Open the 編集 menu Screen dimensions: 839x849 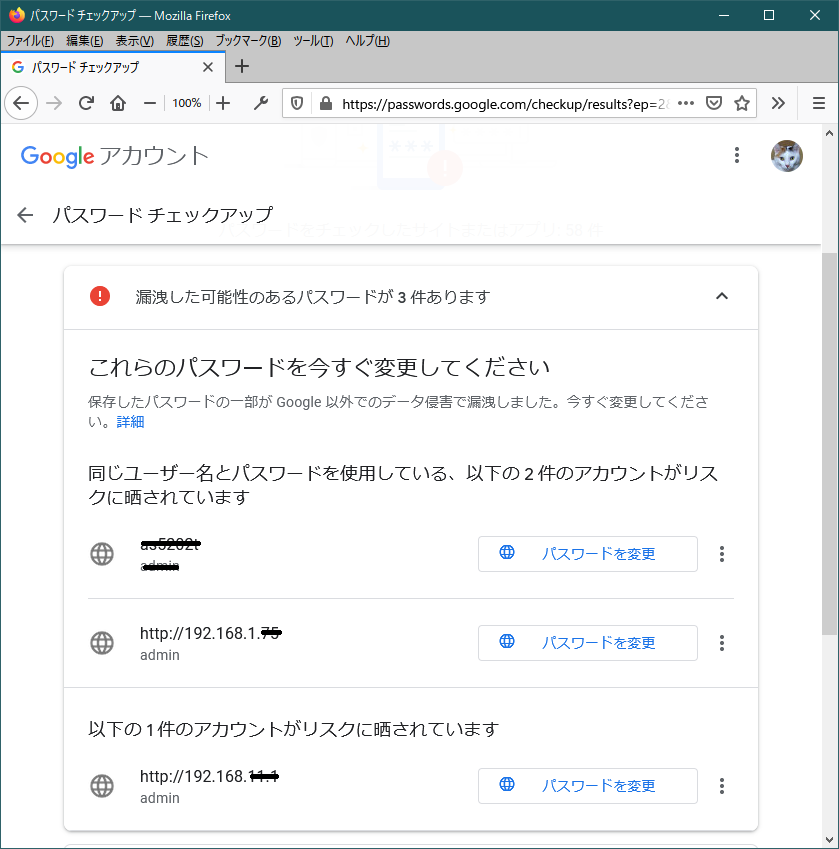click(x=84, y=41)
